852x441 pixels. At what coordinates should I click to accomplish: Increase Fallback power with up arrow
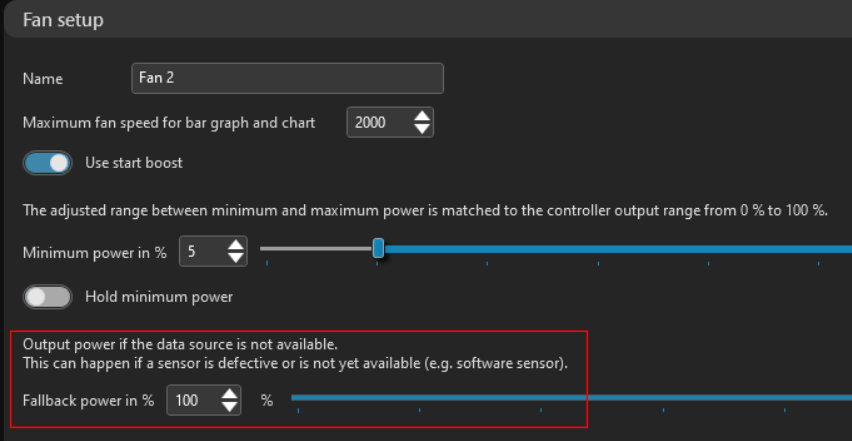230,394
